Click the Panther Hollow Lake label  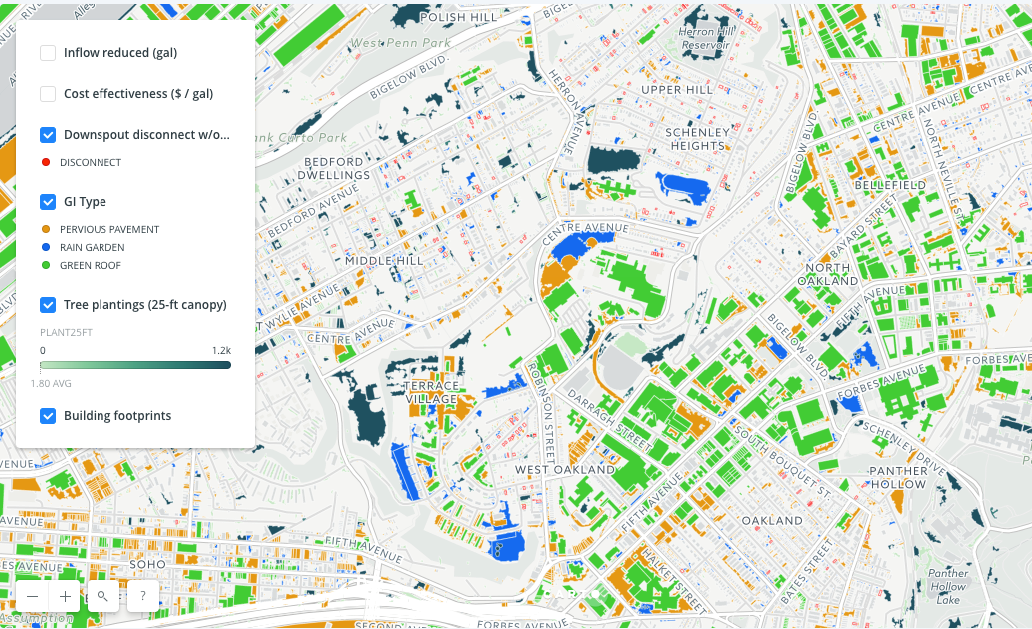[x=948, y=587]
